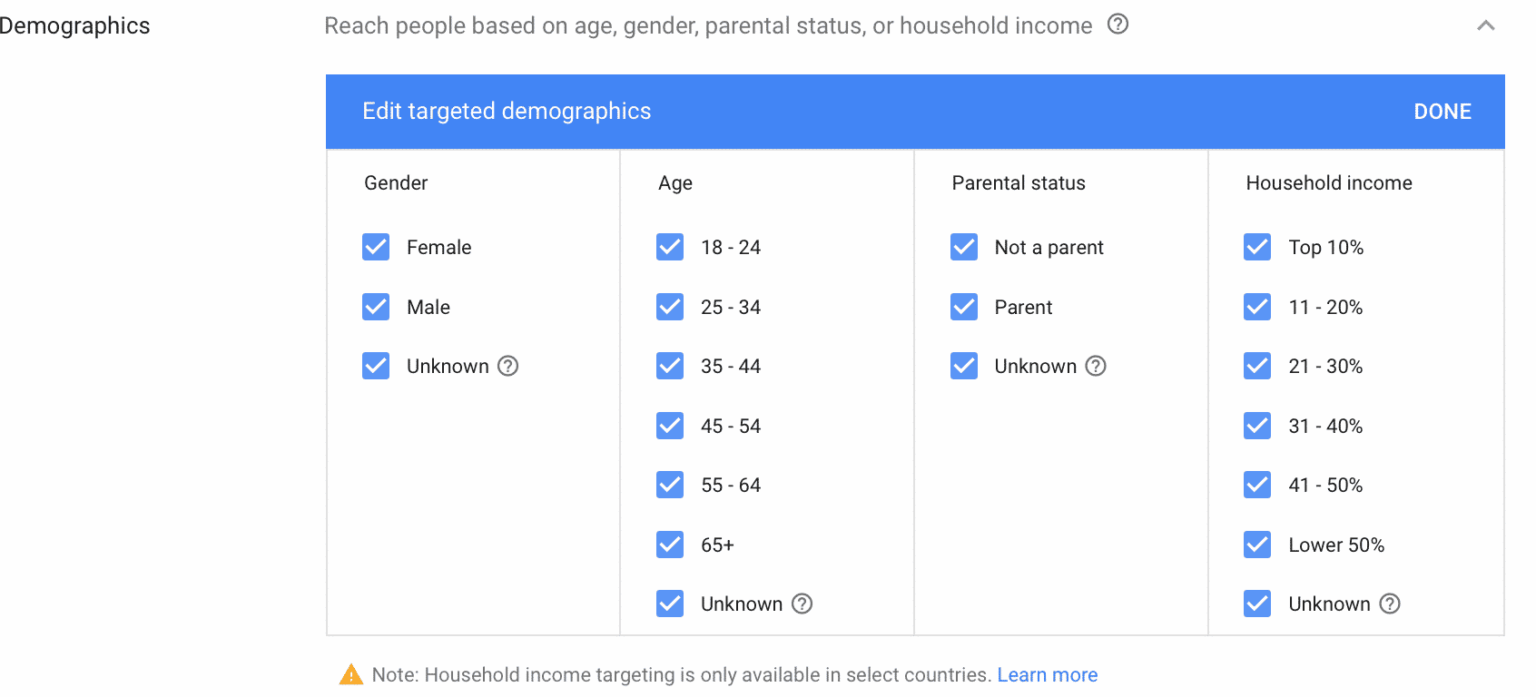This screenshot has height=697, width=1536.
Task: Click help icon beside Parental status Unknown
Action: pyautogui.click(x=1096, y=366)
